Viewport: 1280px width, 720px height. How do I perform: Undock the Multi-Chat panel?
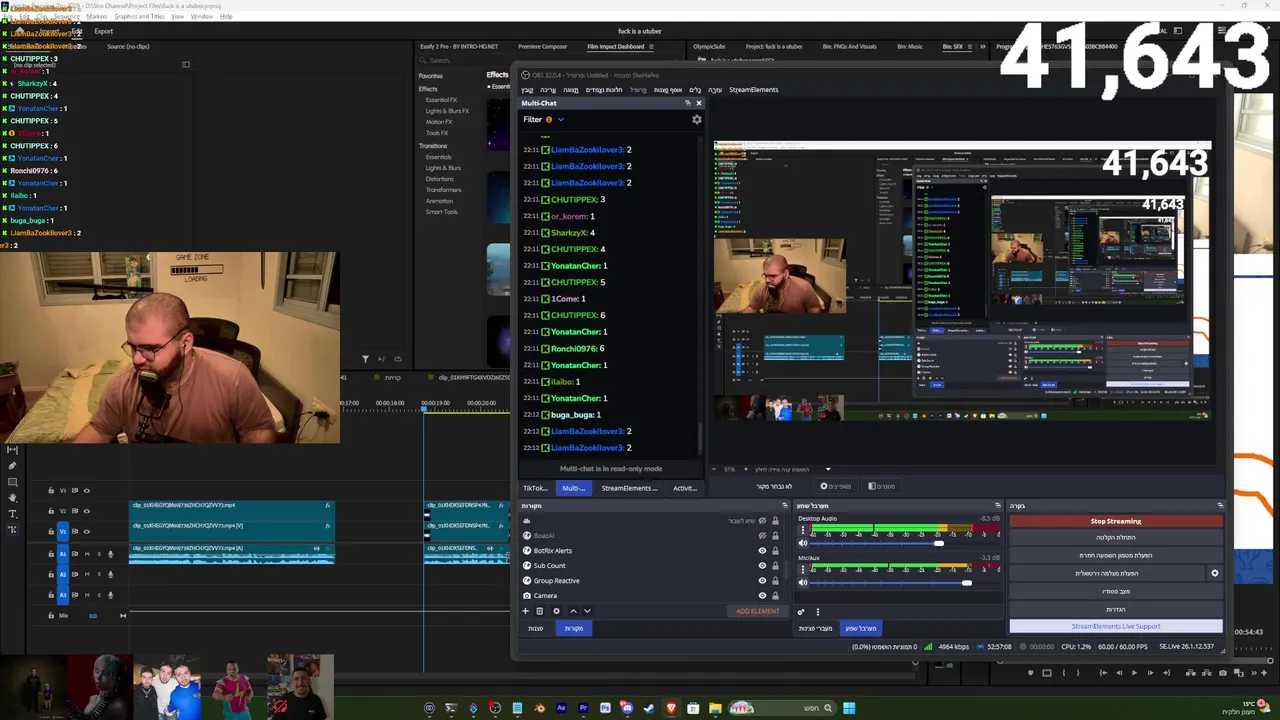coord(687,103)
